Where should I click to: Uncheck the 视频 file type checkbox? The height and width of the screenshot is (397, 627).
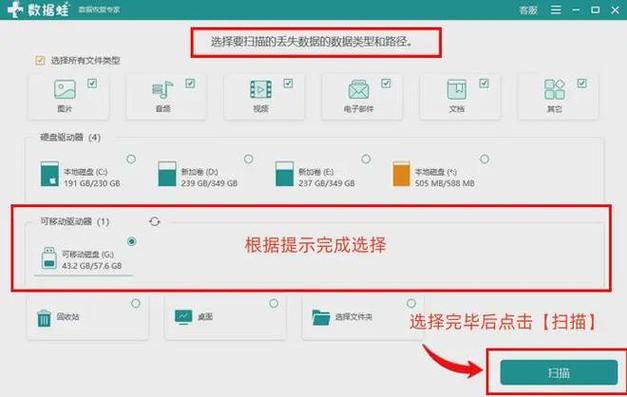tap(288, 83)
